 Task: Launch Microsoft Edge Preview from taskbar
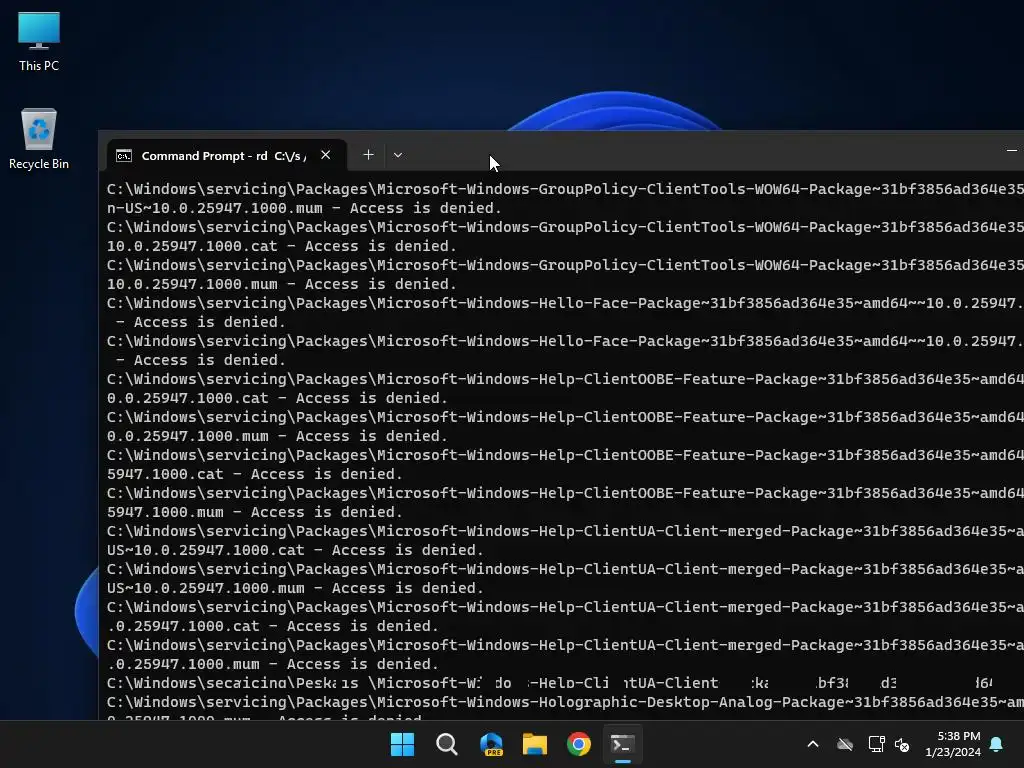pyautogui.click(x=491, y=744)
